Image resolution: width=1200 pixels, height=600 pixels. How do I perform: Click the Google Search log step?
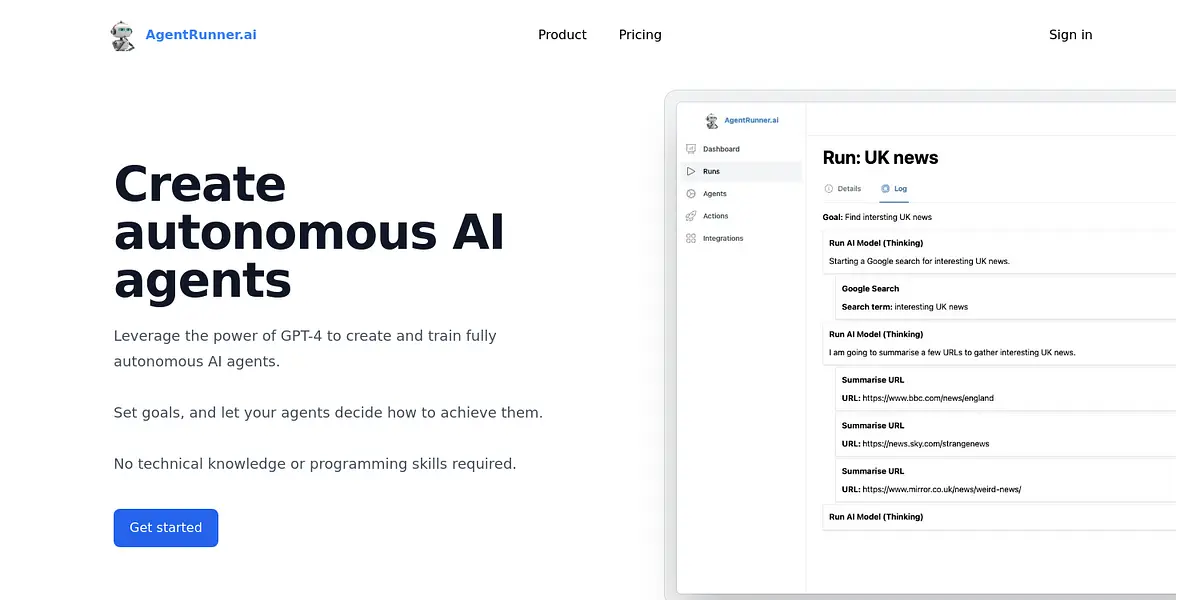pyautogui.click(x=870, y=289)
